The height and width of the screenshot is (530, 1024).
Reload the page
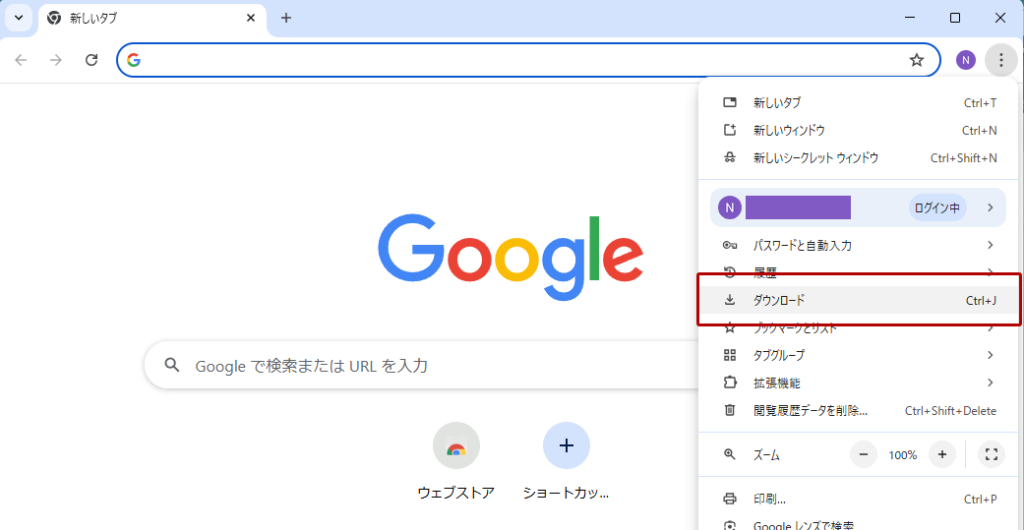point(92,60)
